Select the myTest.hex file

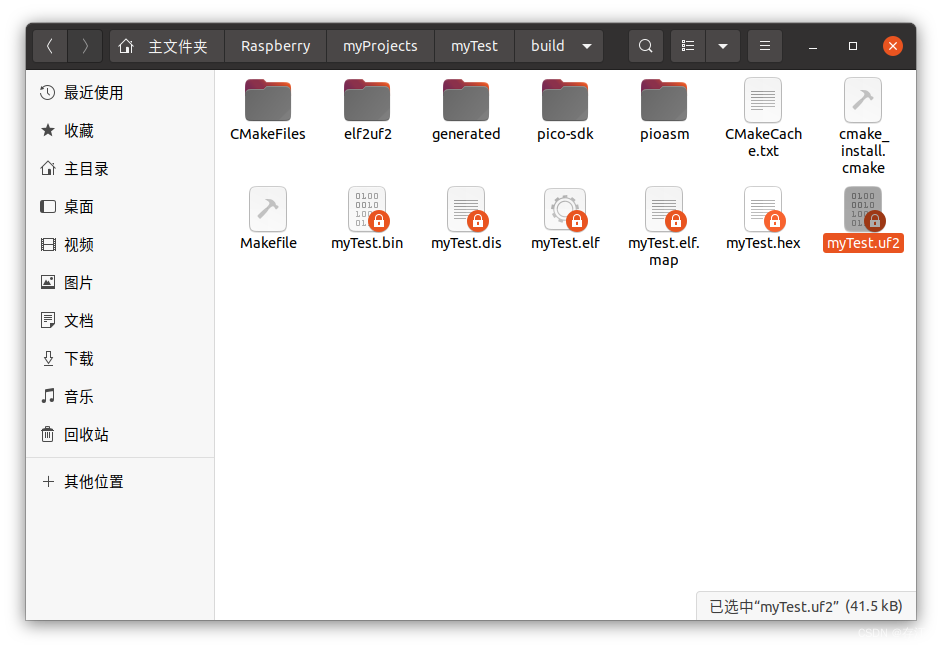click(763, 210)
